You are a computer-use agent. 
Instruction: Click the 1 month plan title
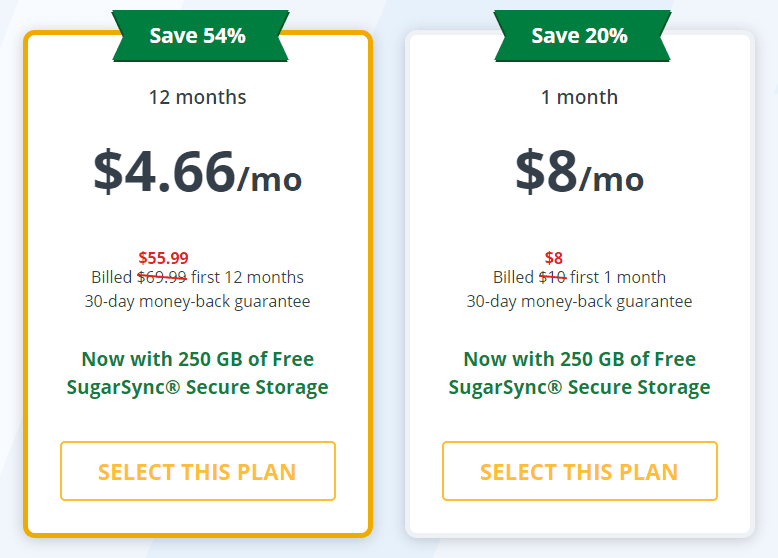[580, 97]
